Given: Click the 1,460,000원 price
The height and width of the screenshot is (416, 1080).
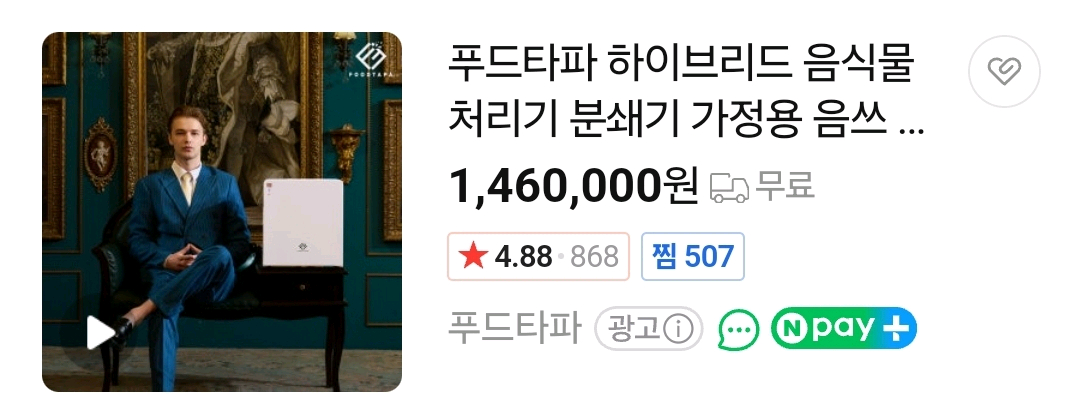Looking at the screenshot, I should 574,186.
